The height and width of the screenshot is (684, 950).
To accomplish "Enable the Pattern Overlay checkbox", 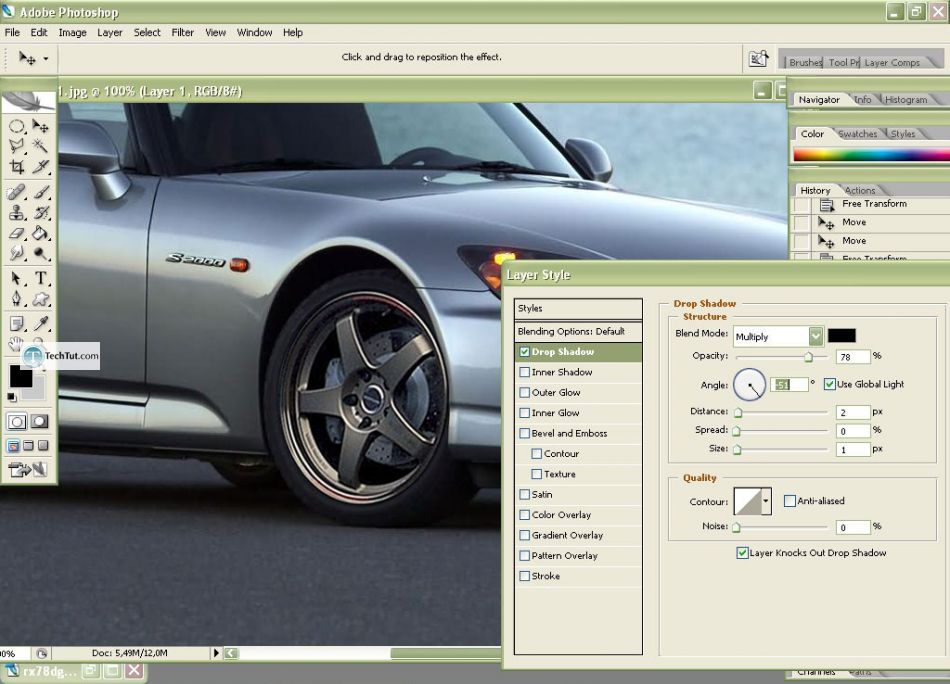I will coord(525,556).
